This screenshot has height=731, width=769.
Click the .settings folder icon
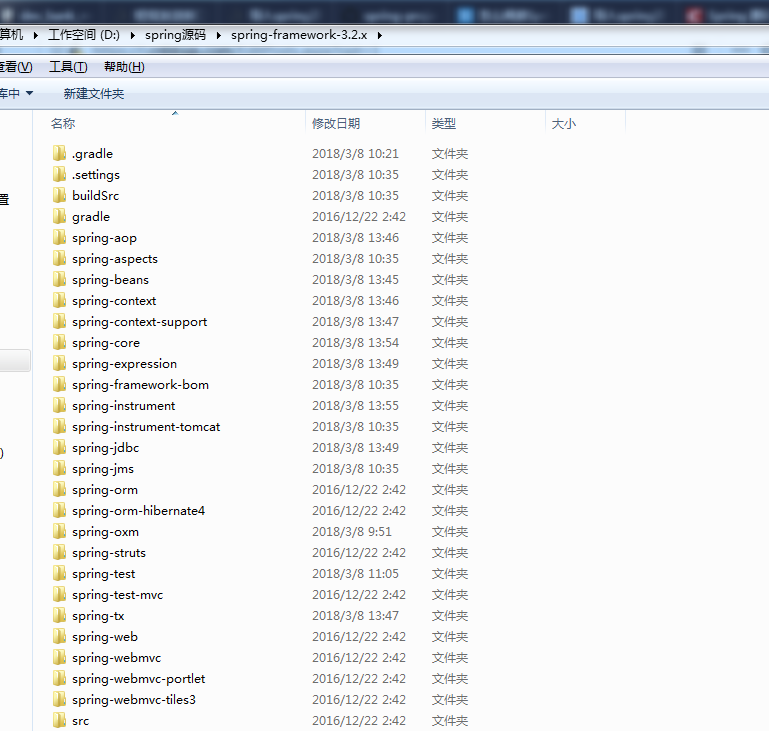click(x=59, y=174)
